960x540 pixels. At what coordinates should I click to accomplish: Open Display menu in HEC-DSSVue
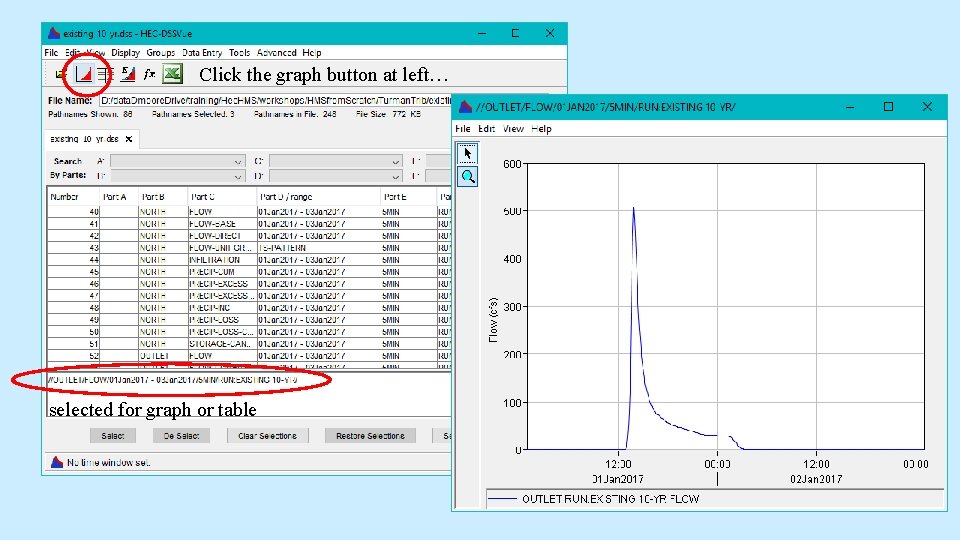126,53
